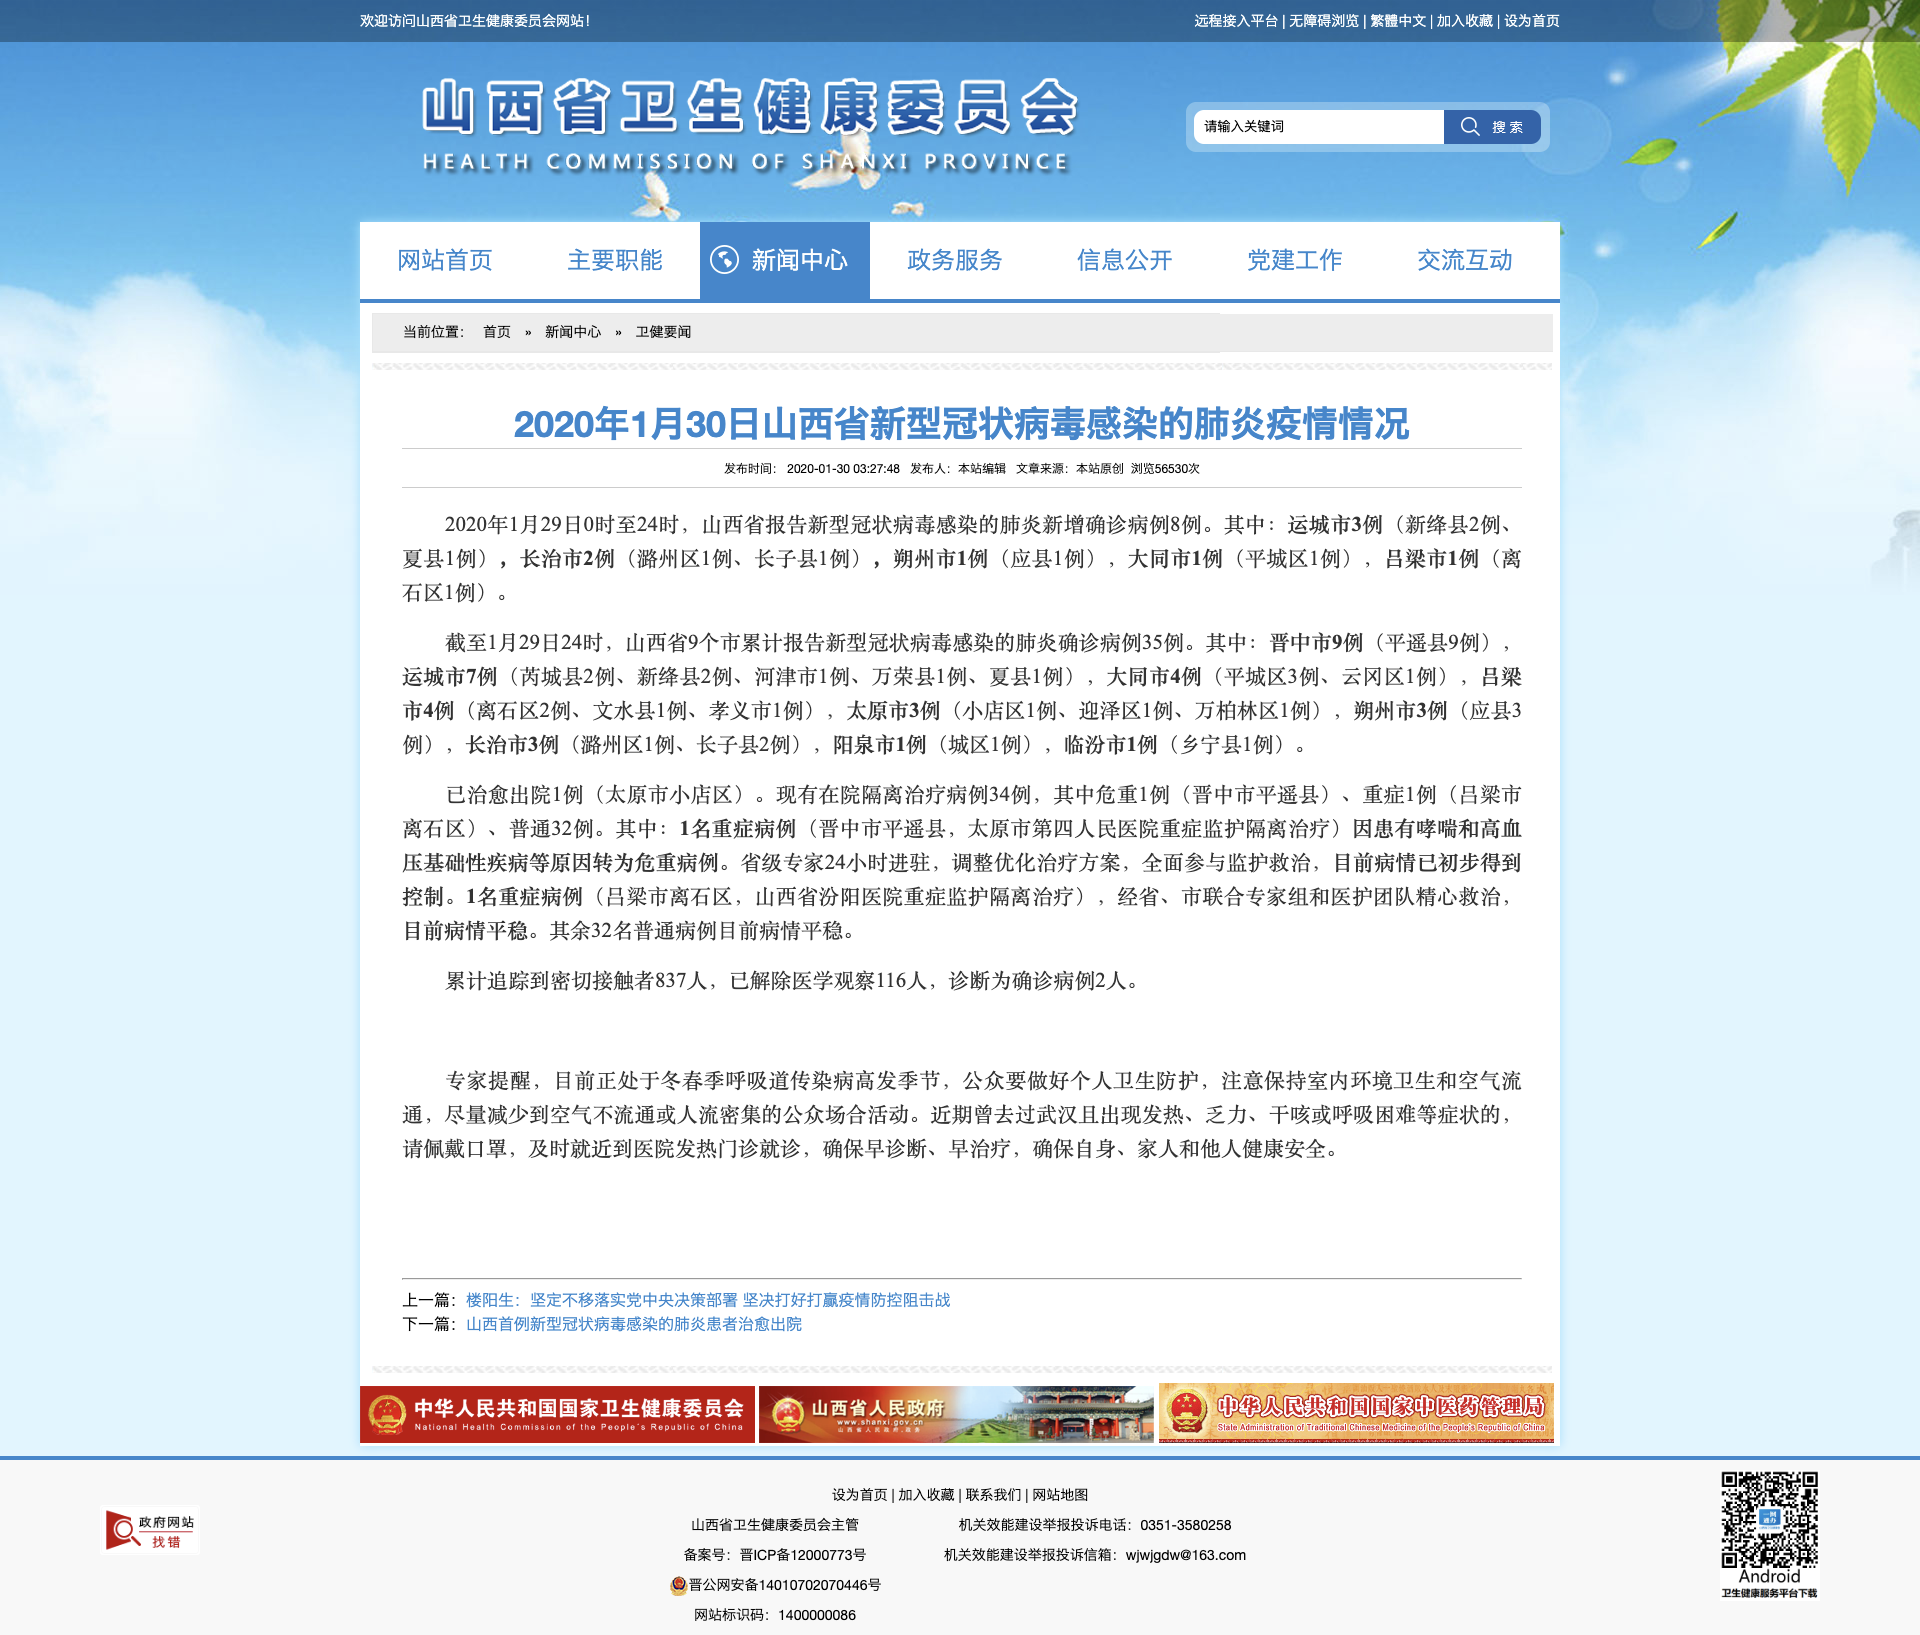Go to 首页 in the breadcrumb

pyautogui.click(x=497, y=332)
